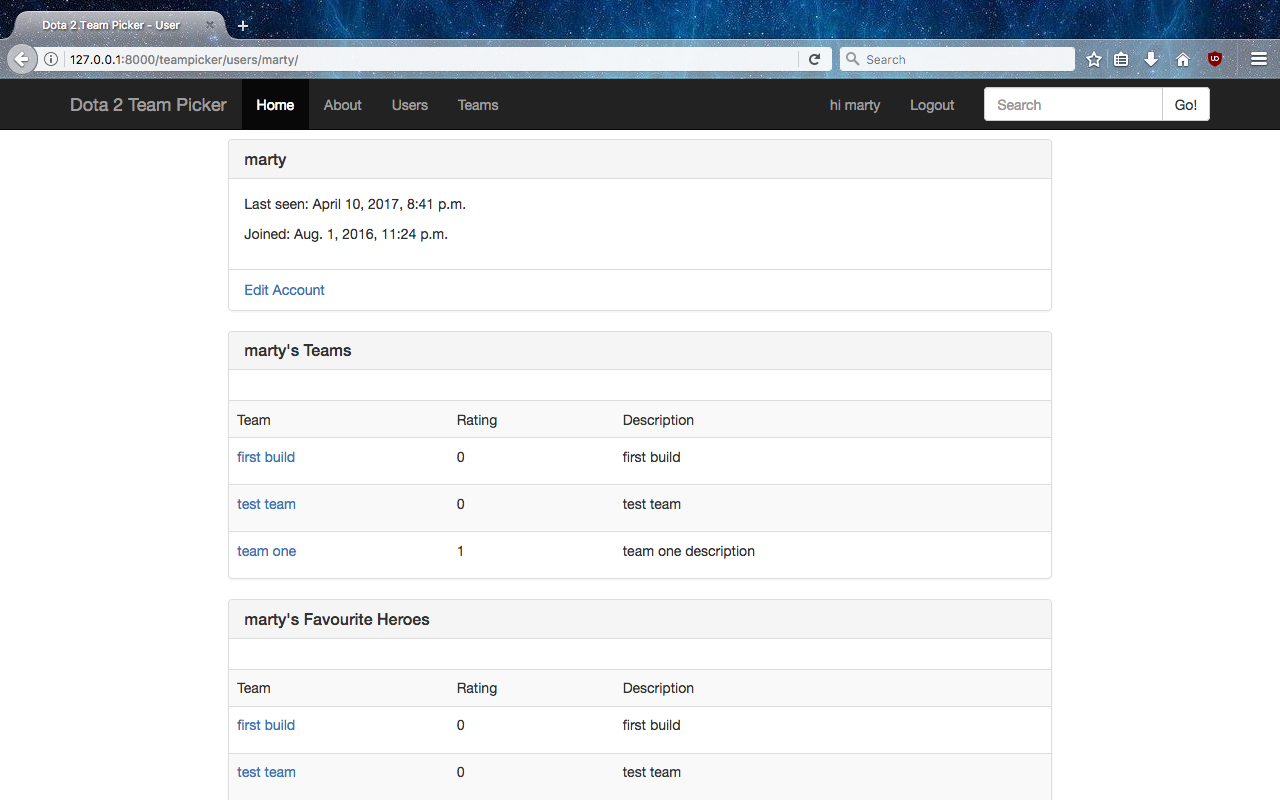Open the uBlock Origin shield icon

[1215, 59]
